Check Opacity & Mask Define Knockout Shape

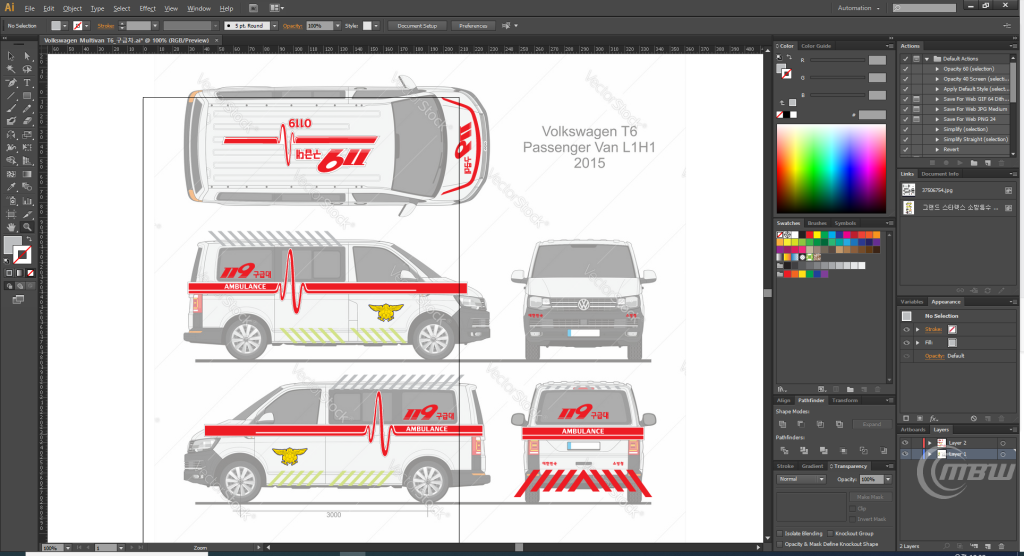coord(780,544)
